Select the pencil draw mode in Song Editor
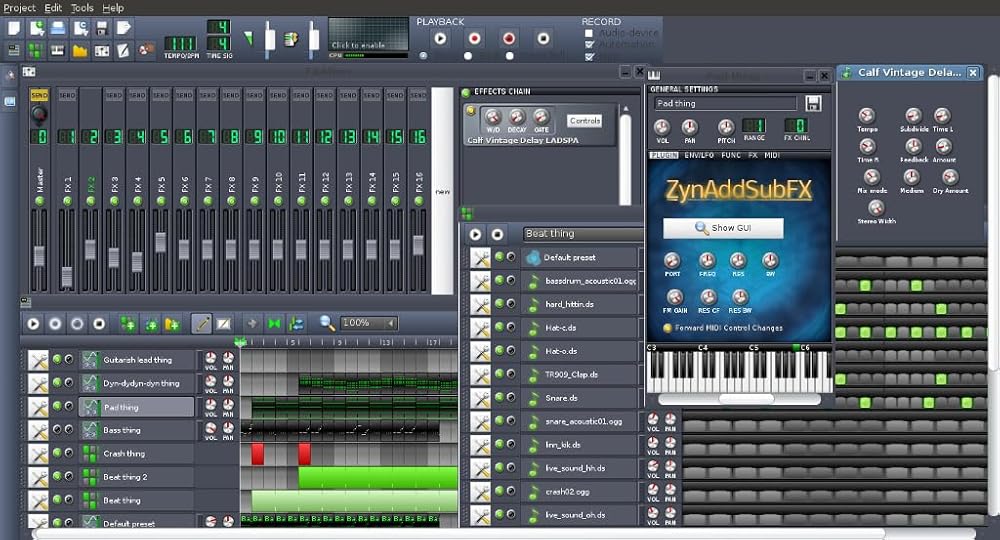Screen dimensions: 1000x540 pos(201,324)
